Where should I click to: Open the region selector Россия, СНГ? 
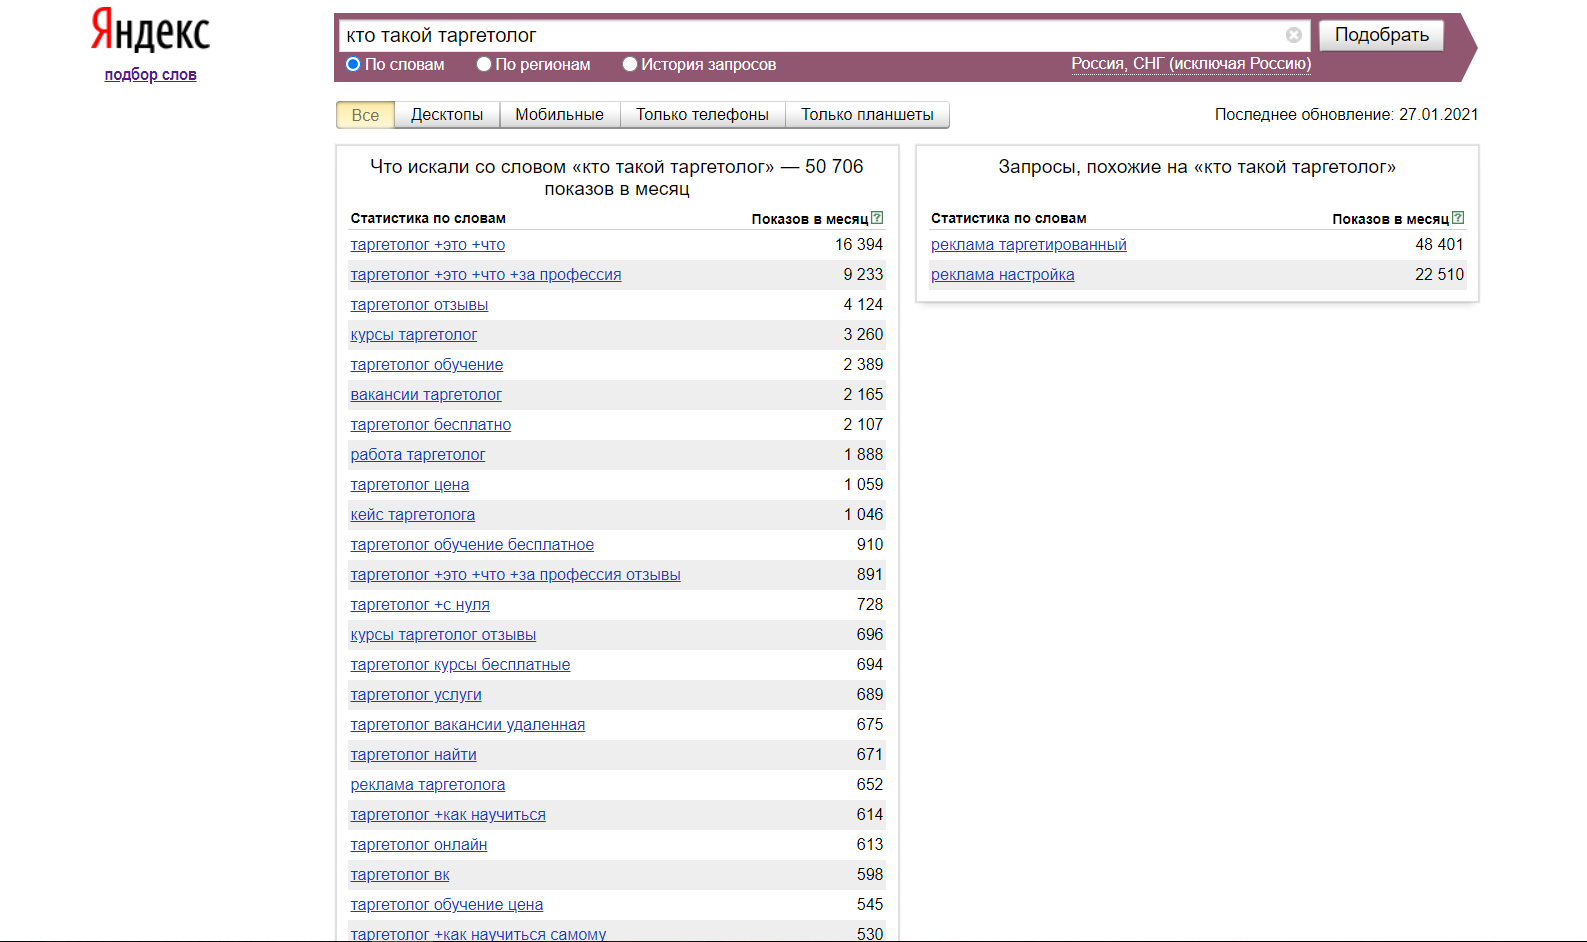[1191, 64]
